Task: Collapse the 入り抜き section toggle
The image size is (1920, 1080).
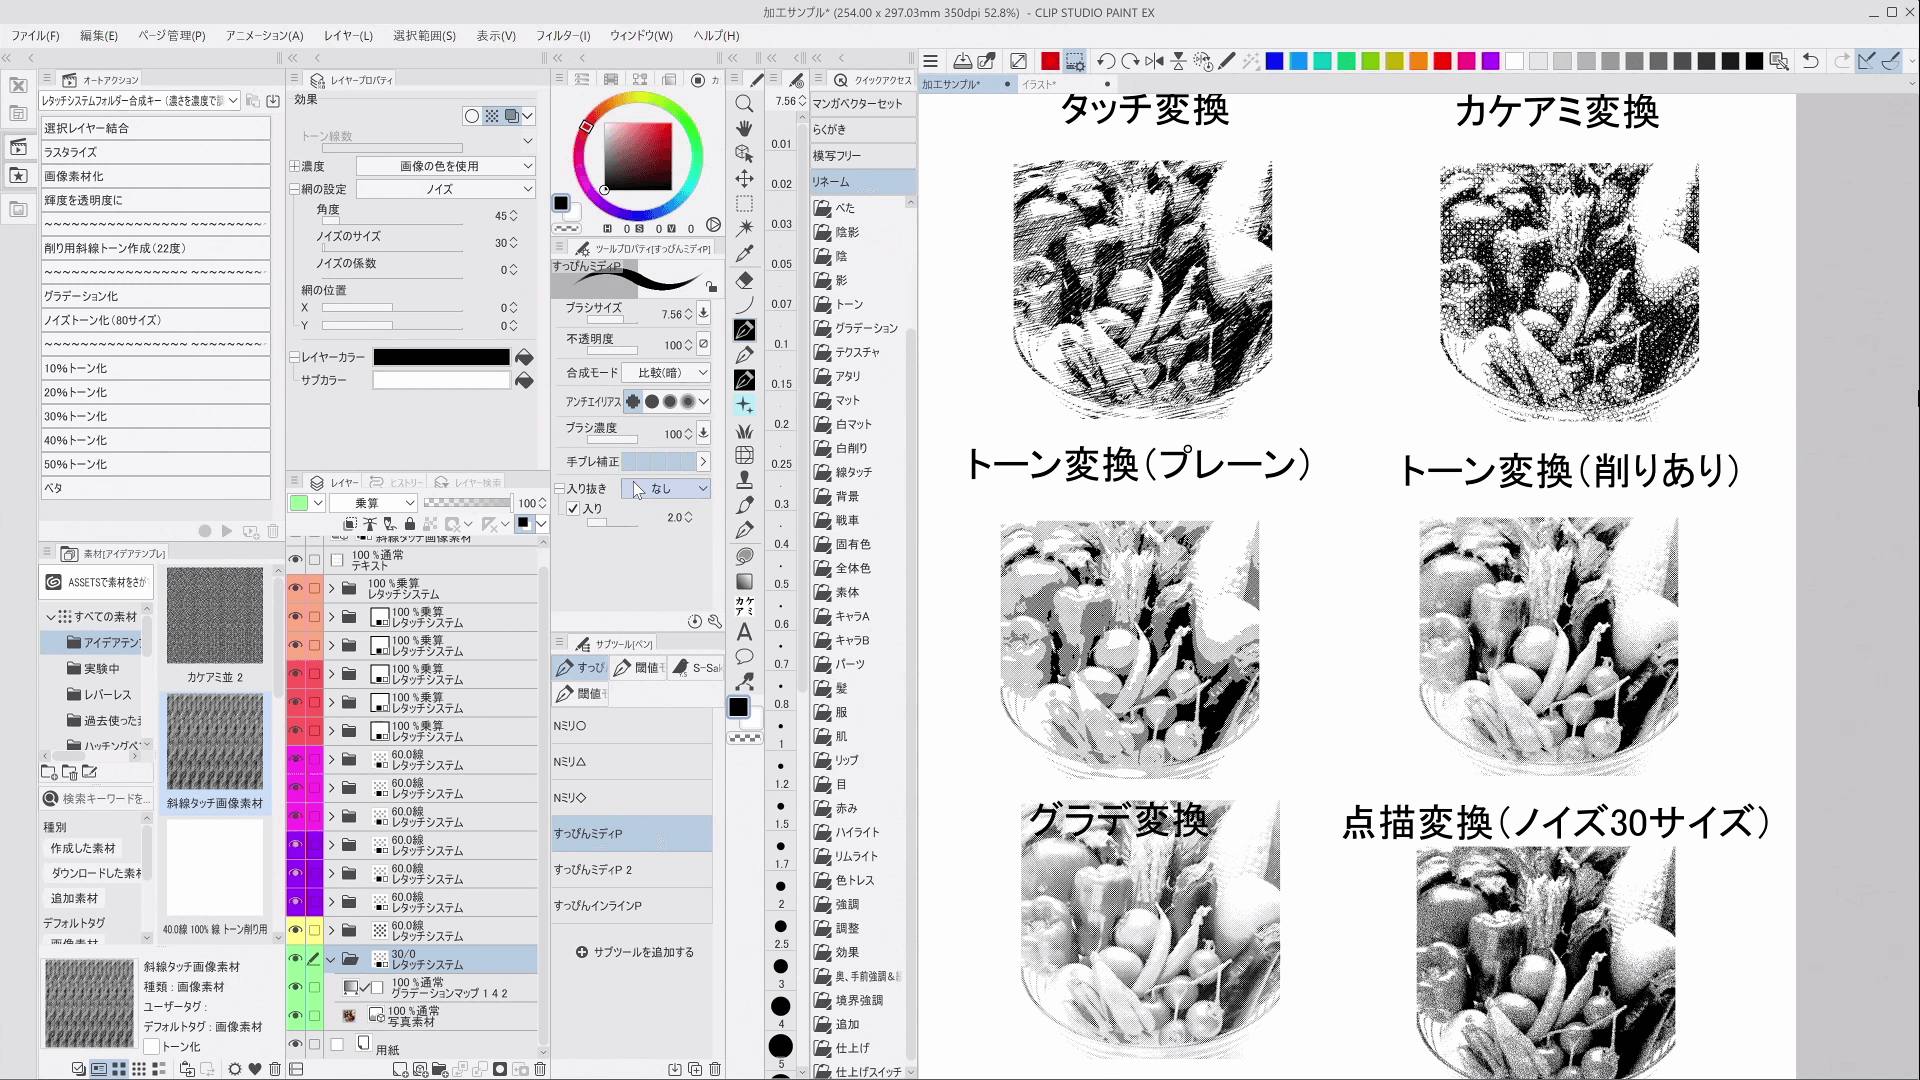Action: 560,488
